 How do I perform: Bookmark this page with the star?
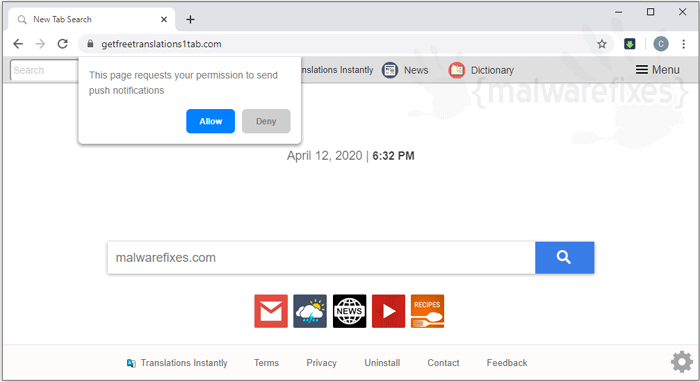pos(602,44)
